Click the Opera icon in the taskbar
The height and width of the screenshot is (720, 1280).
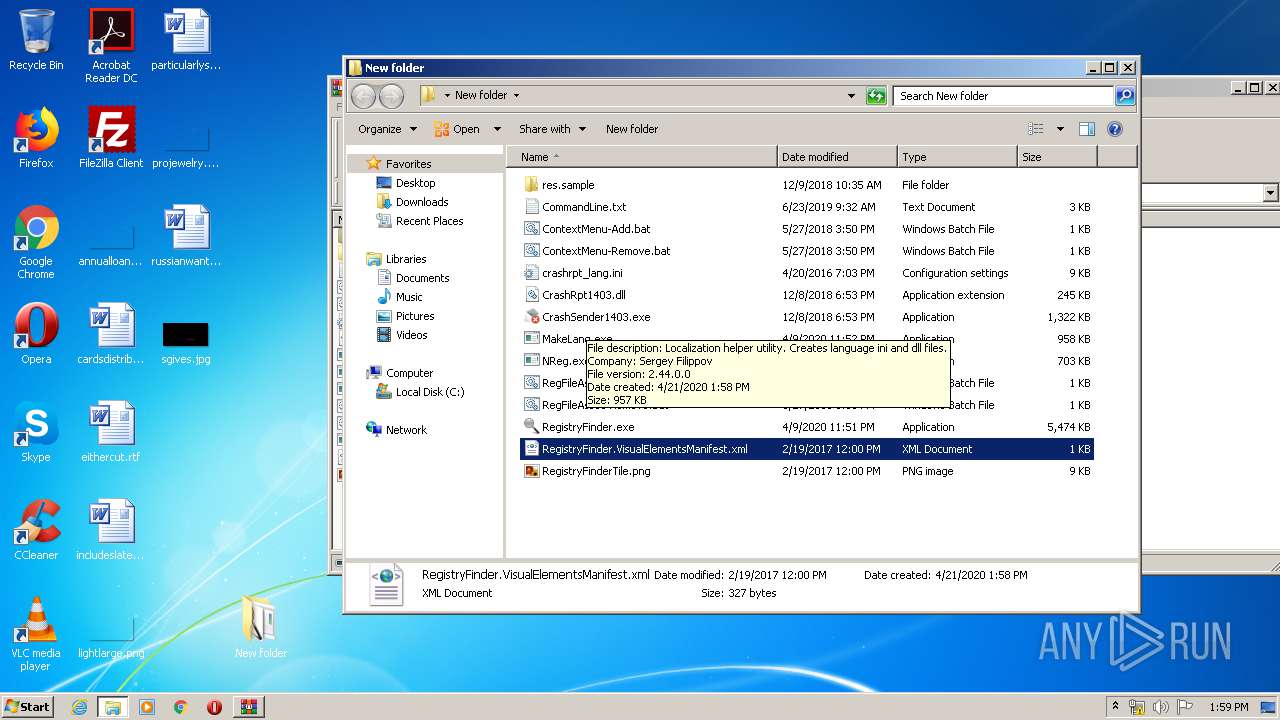point(214,707)
